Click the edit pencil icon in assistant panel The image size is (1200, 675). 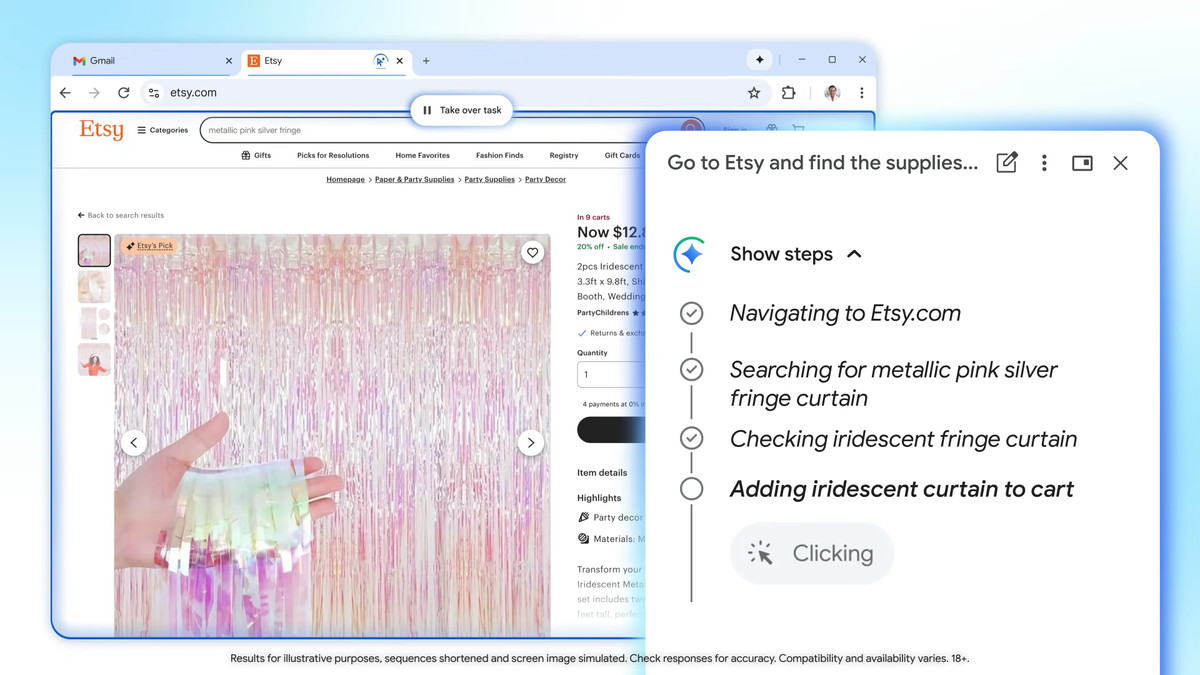1007,163
